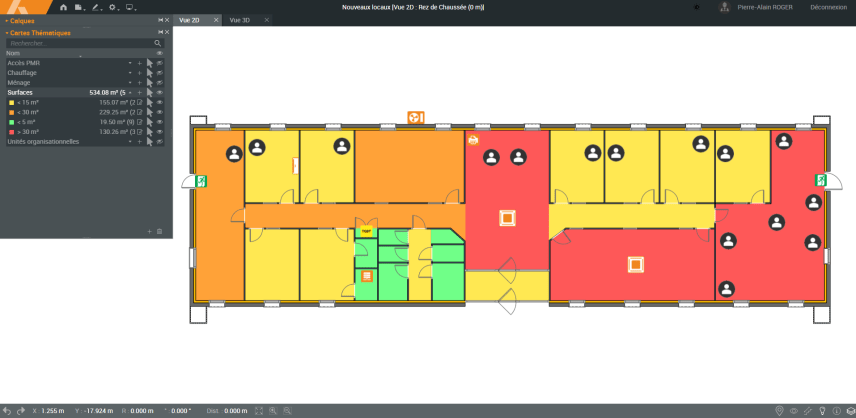Show the Unités organisationnelles map
This screenshot has width=856, height=418.
point(160,142)
